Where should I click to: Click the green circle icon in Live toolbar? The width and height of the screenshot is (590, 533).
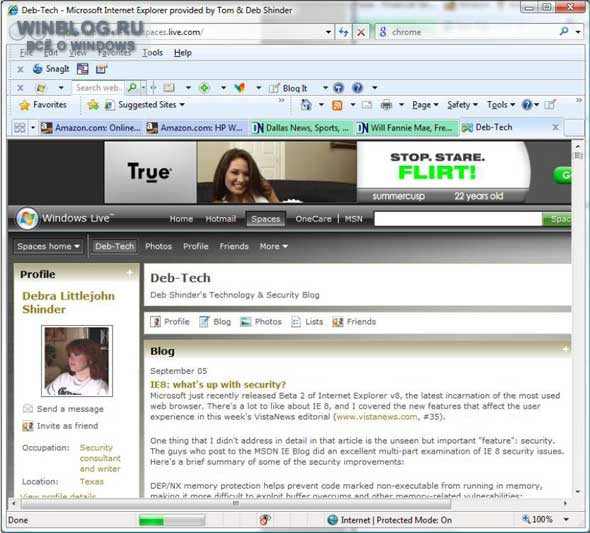tap(204, 88)
